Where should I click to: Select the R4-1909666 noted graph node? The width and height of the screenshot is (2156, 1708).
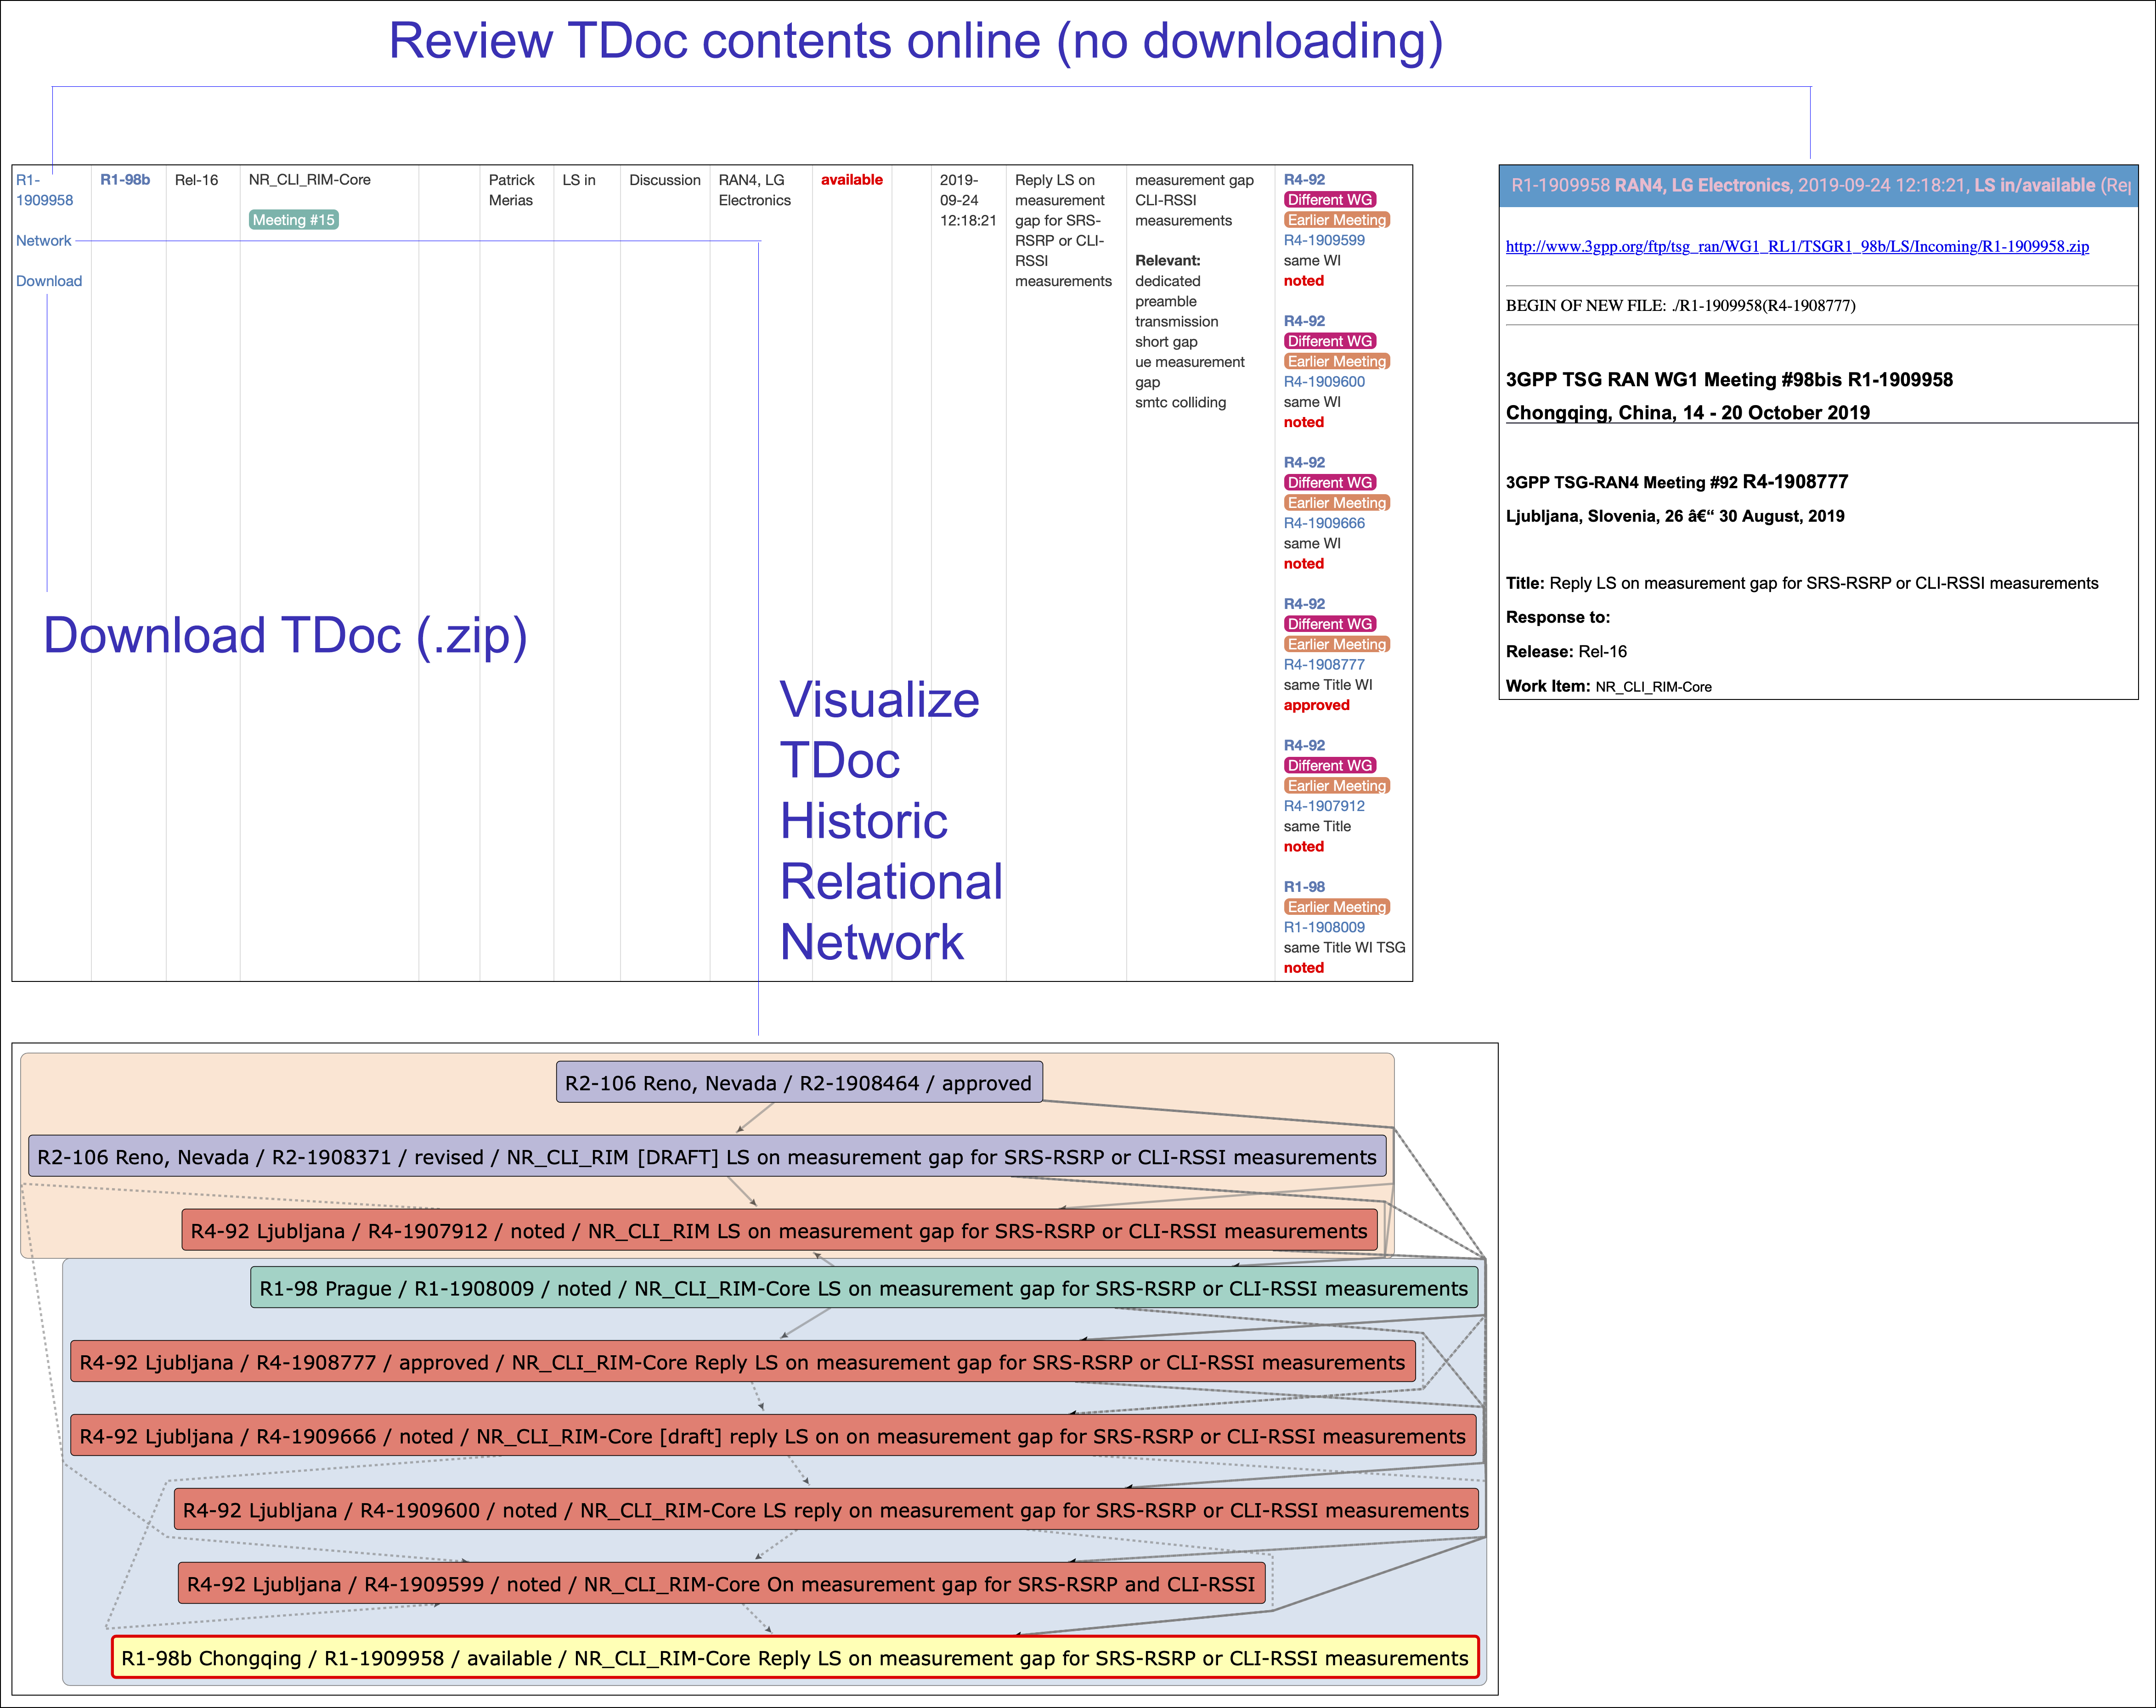773,1436
